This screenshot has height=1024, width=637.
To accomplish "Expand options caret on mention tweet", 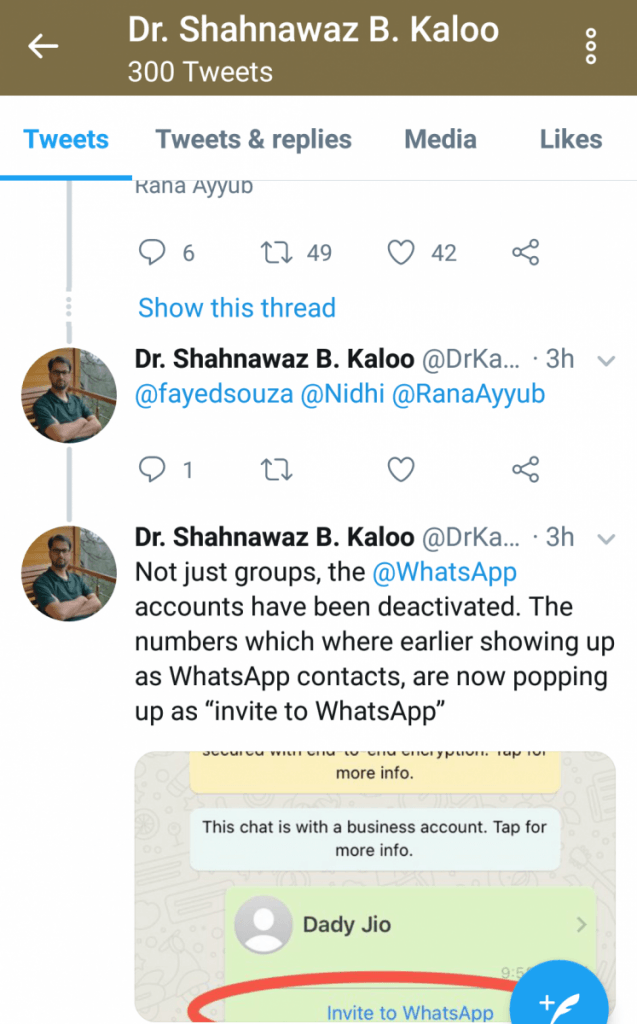I will click(605, 361).
